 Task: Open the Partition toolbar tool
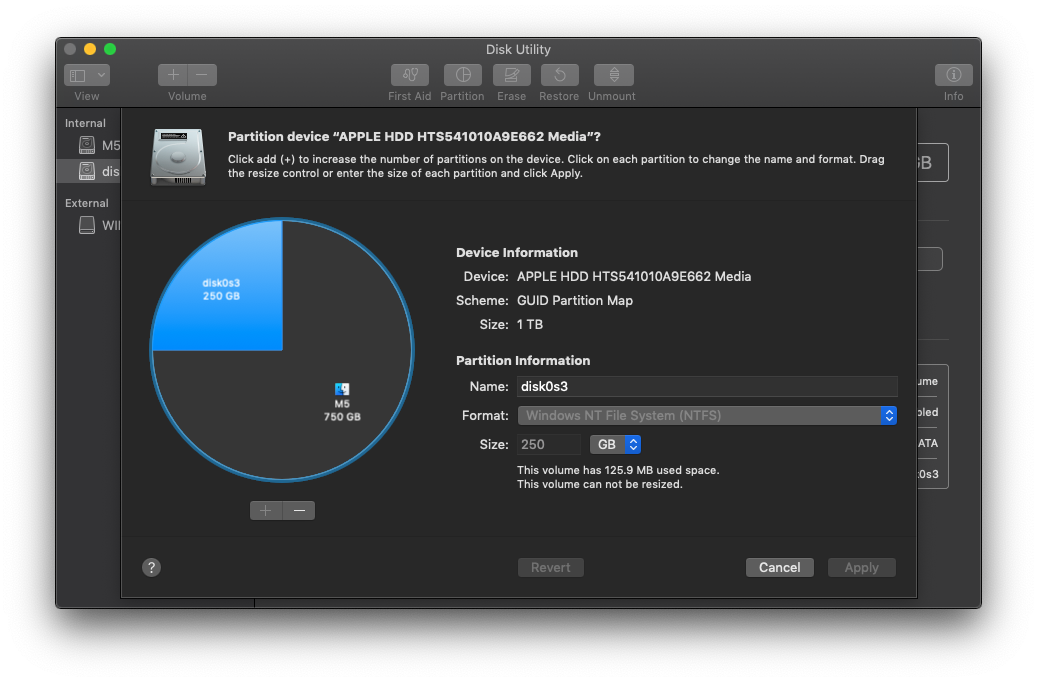click(x=462, y=75)
